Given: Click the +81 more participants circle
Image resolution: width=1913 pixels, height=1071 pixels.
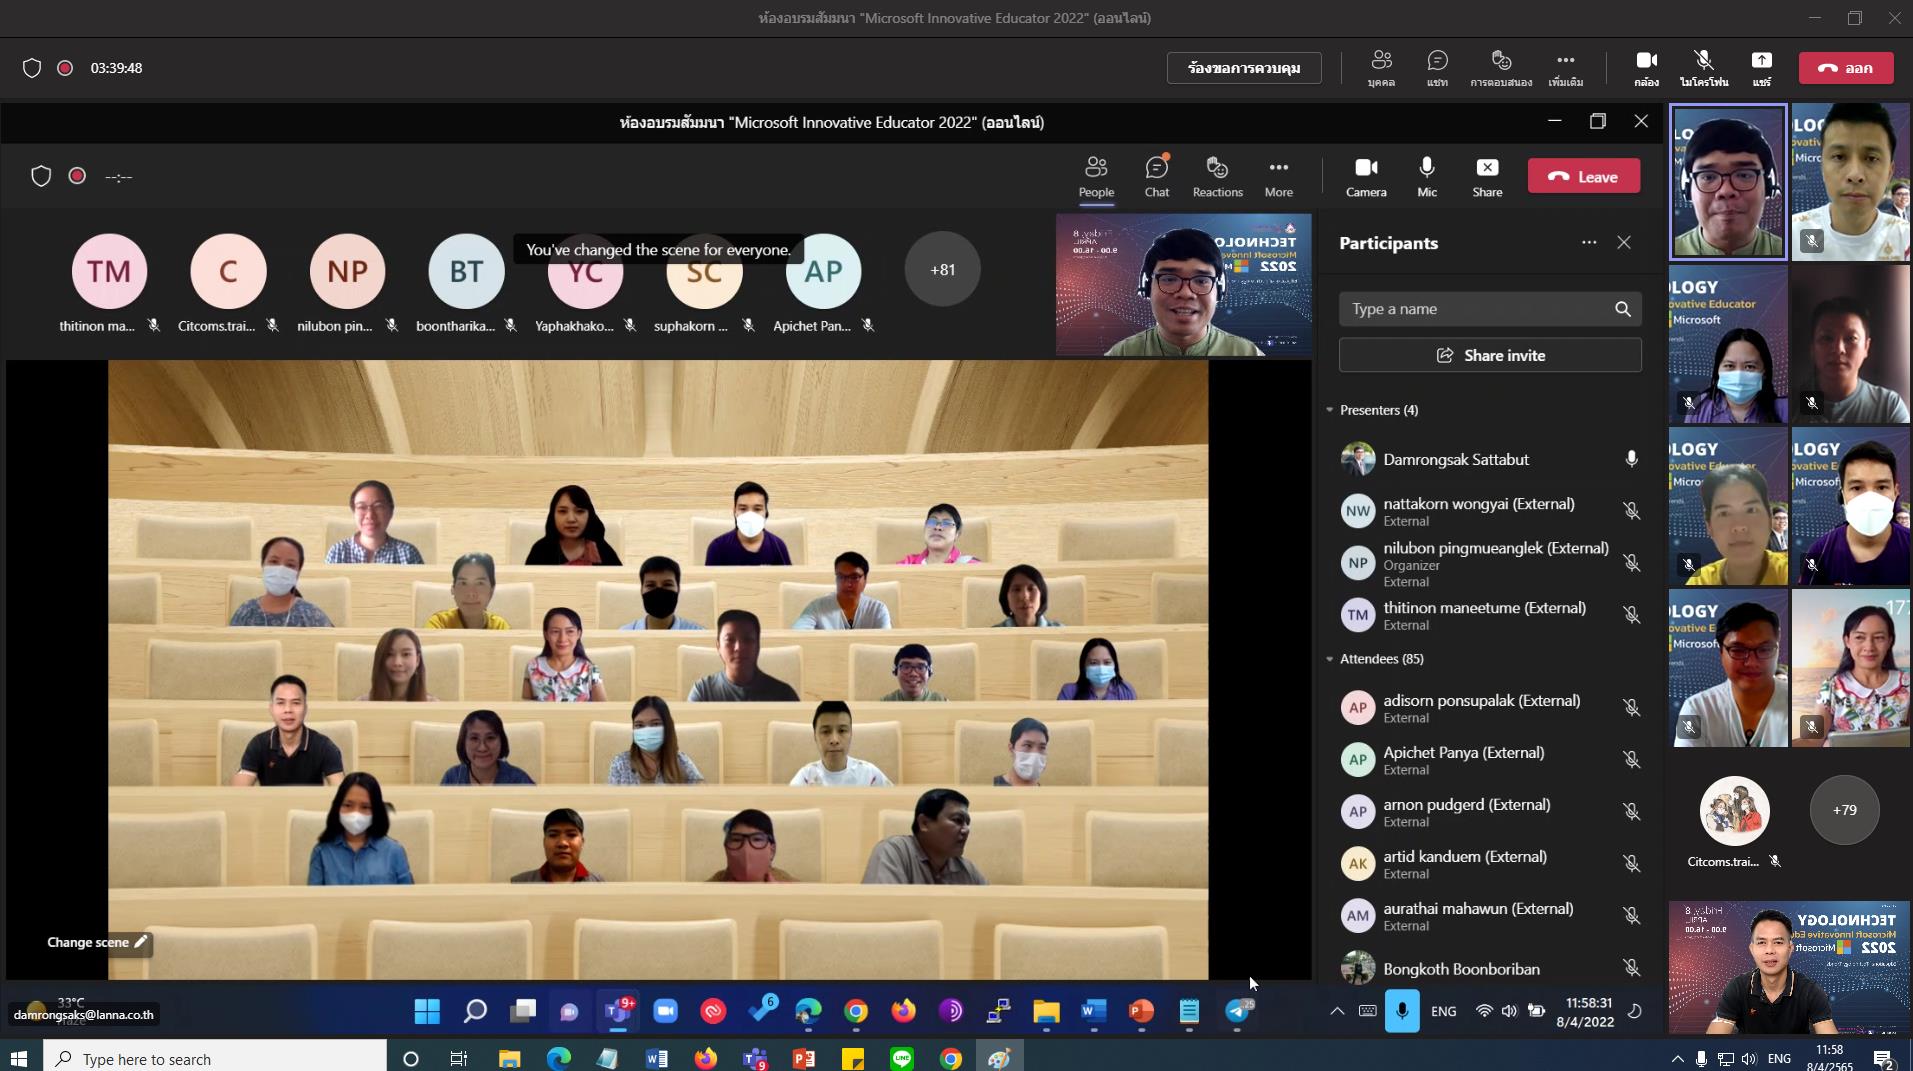Looking at the screenshot, I should (x=942, y=270).
